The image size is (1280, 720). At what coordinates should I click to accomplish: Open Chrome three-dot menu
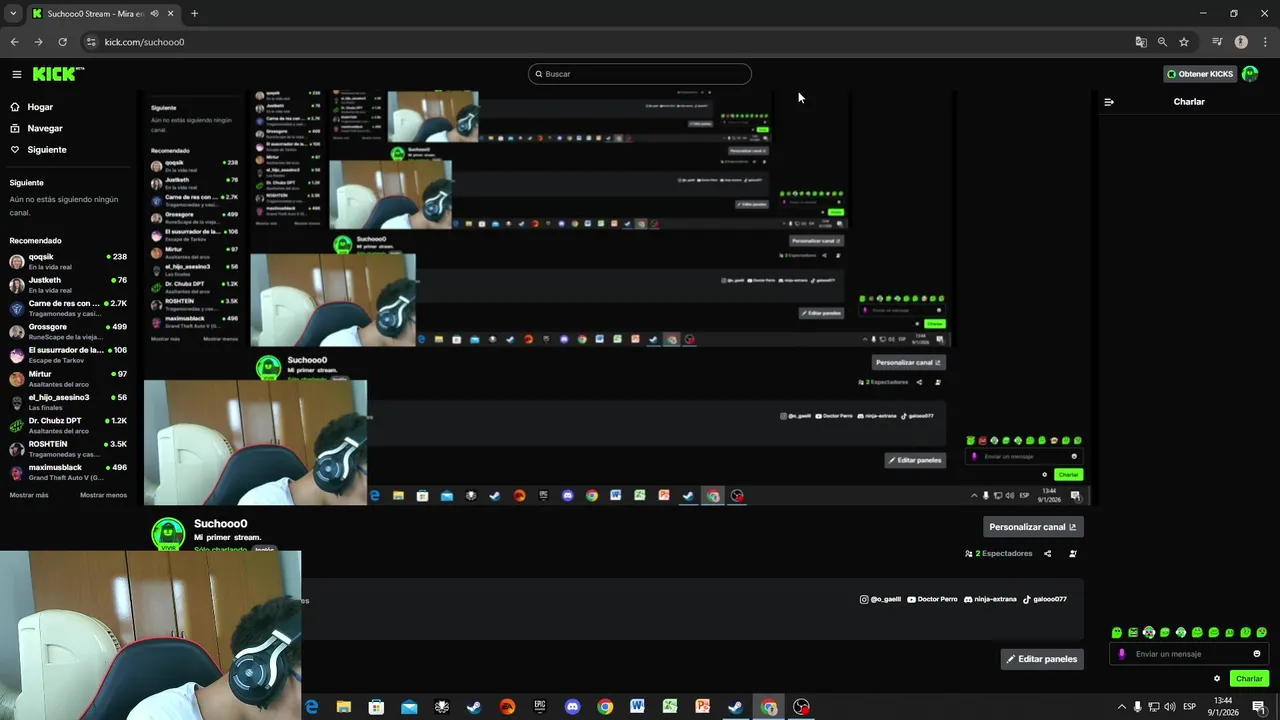click(1263, 42)
